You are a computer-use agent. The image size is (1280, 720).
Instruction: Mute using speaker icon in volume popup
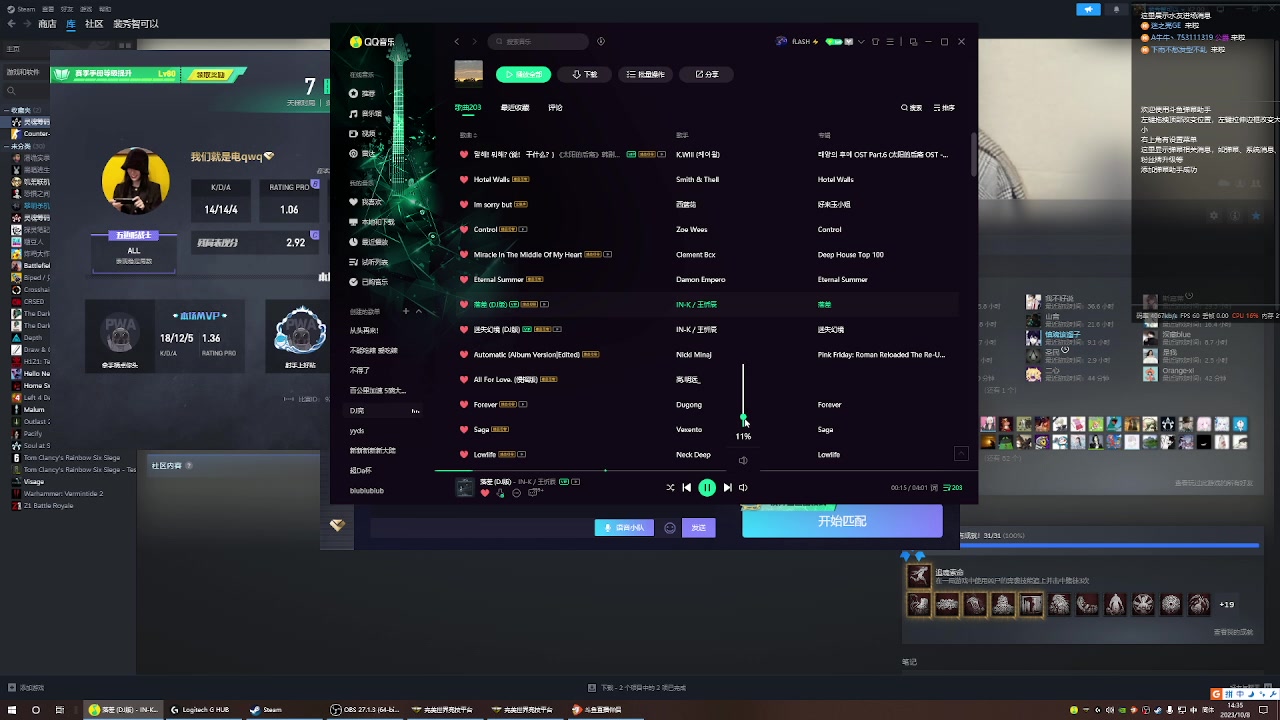click(743, 461)
